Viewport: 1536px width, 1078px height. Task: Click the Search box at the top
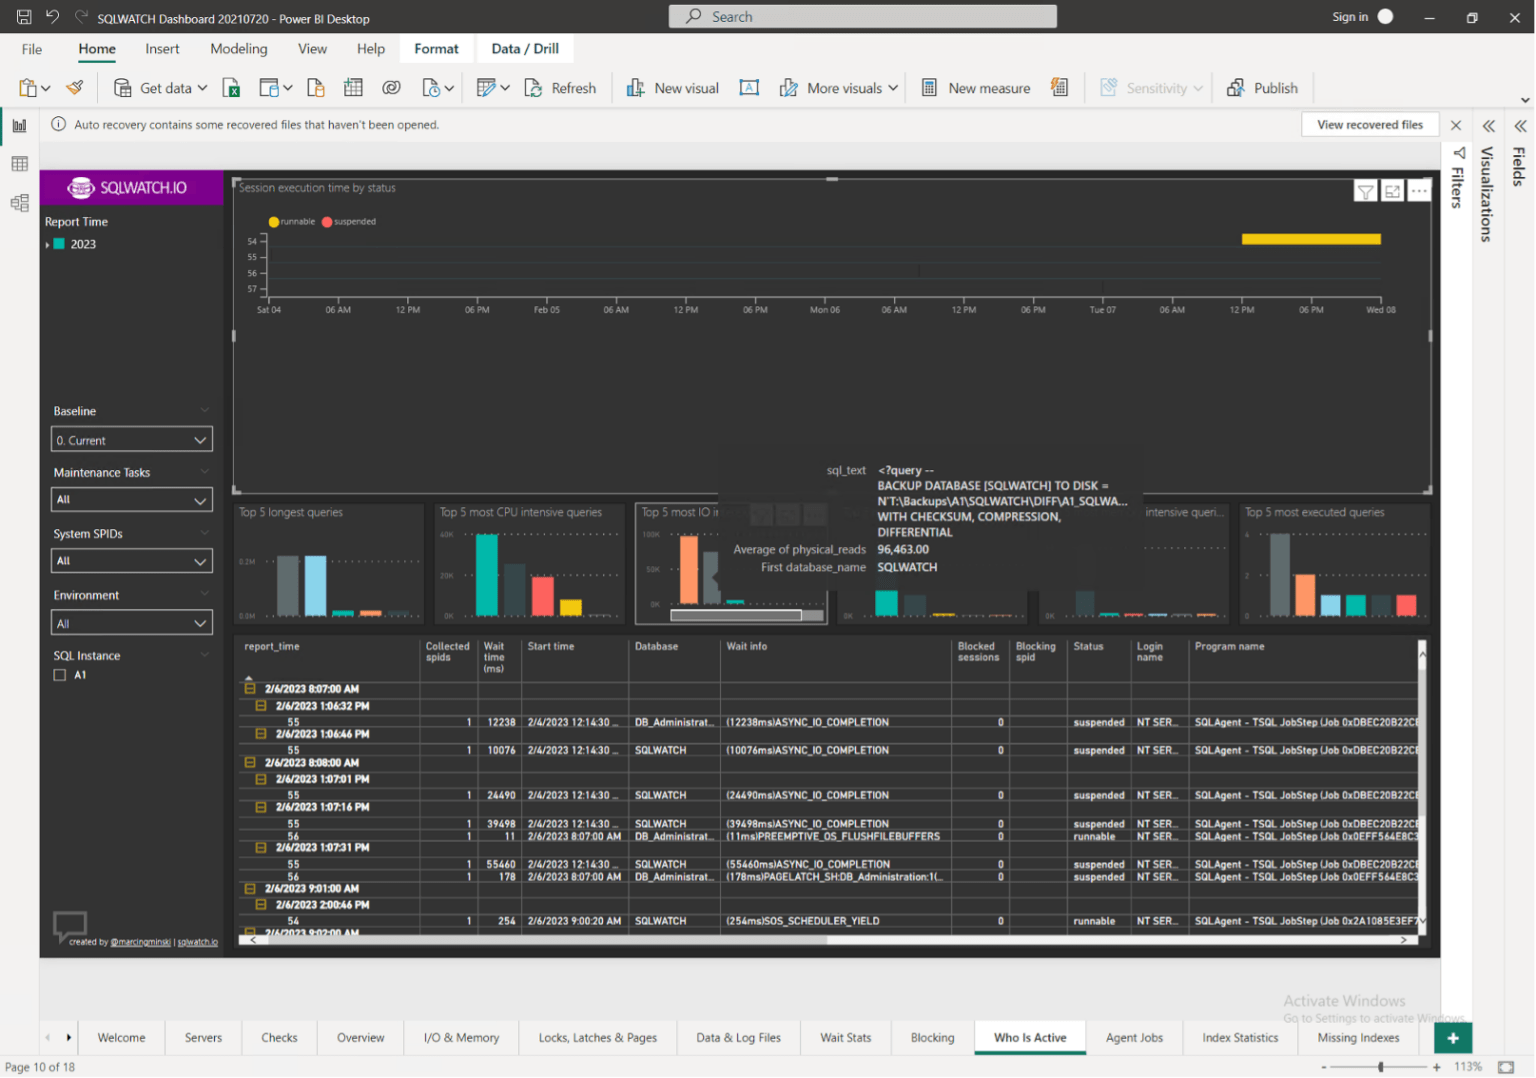point(862,16)
